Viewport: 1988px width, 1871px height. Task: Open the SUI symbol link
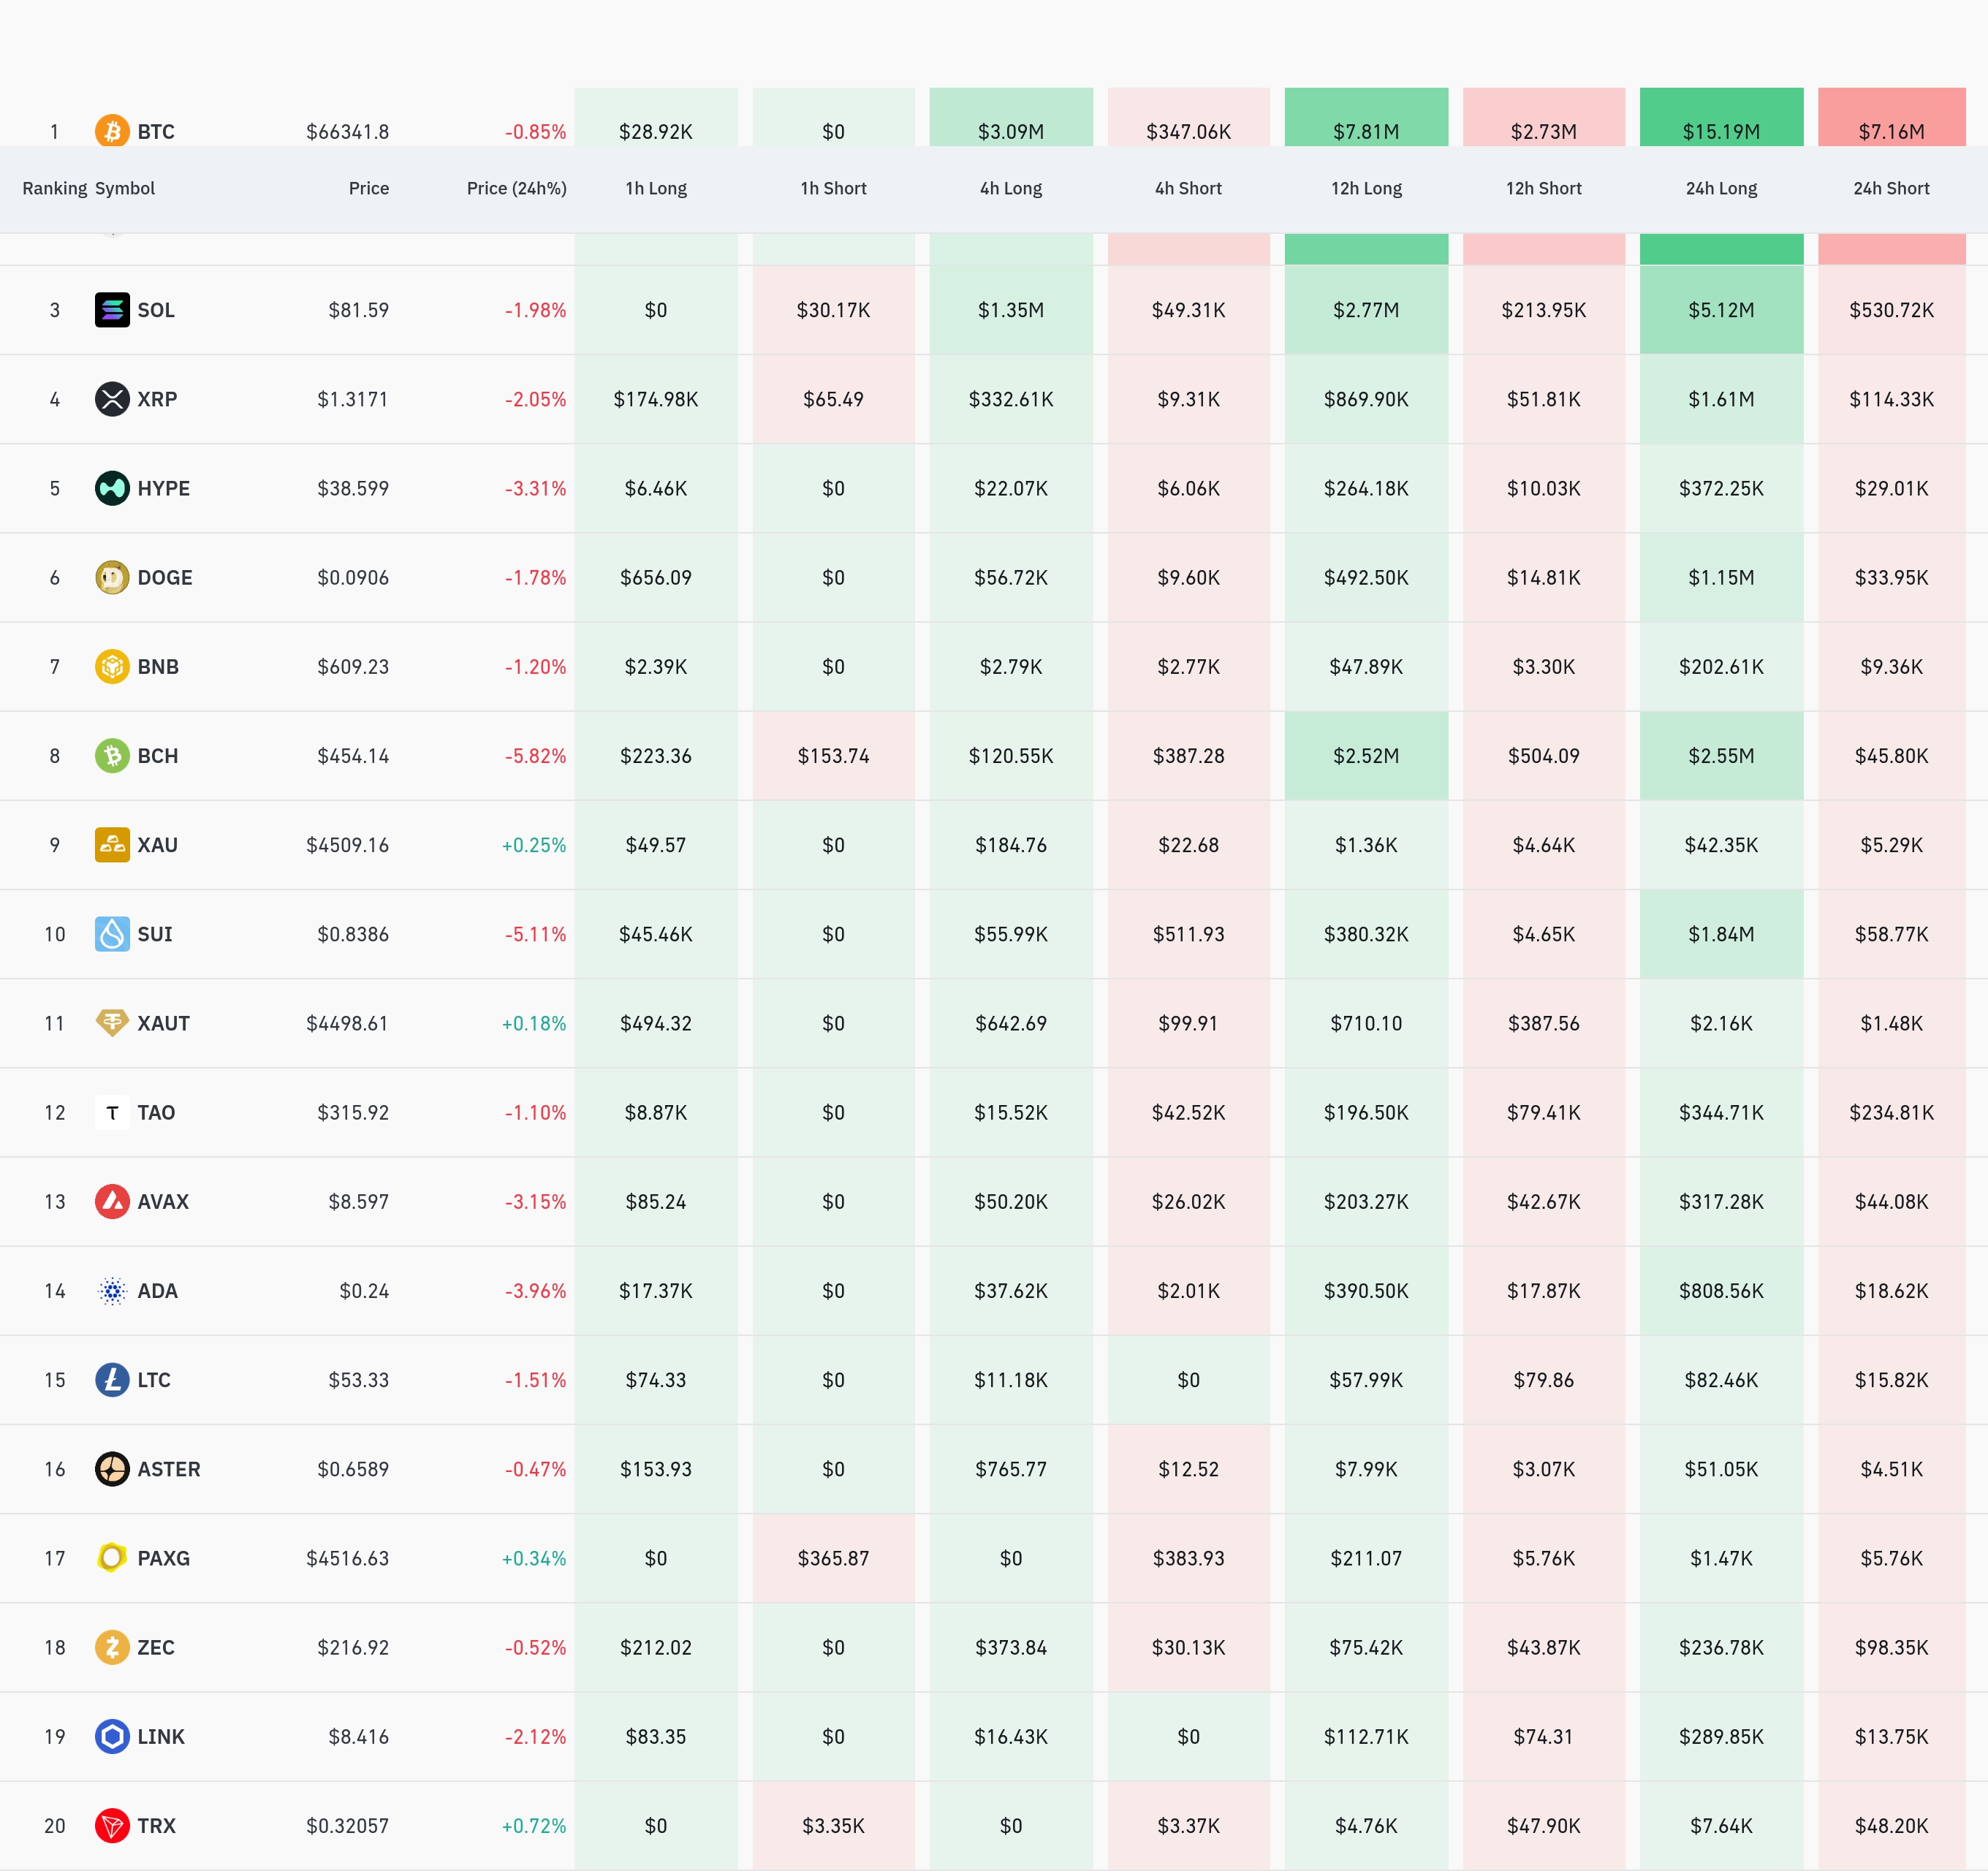(154, 934)
